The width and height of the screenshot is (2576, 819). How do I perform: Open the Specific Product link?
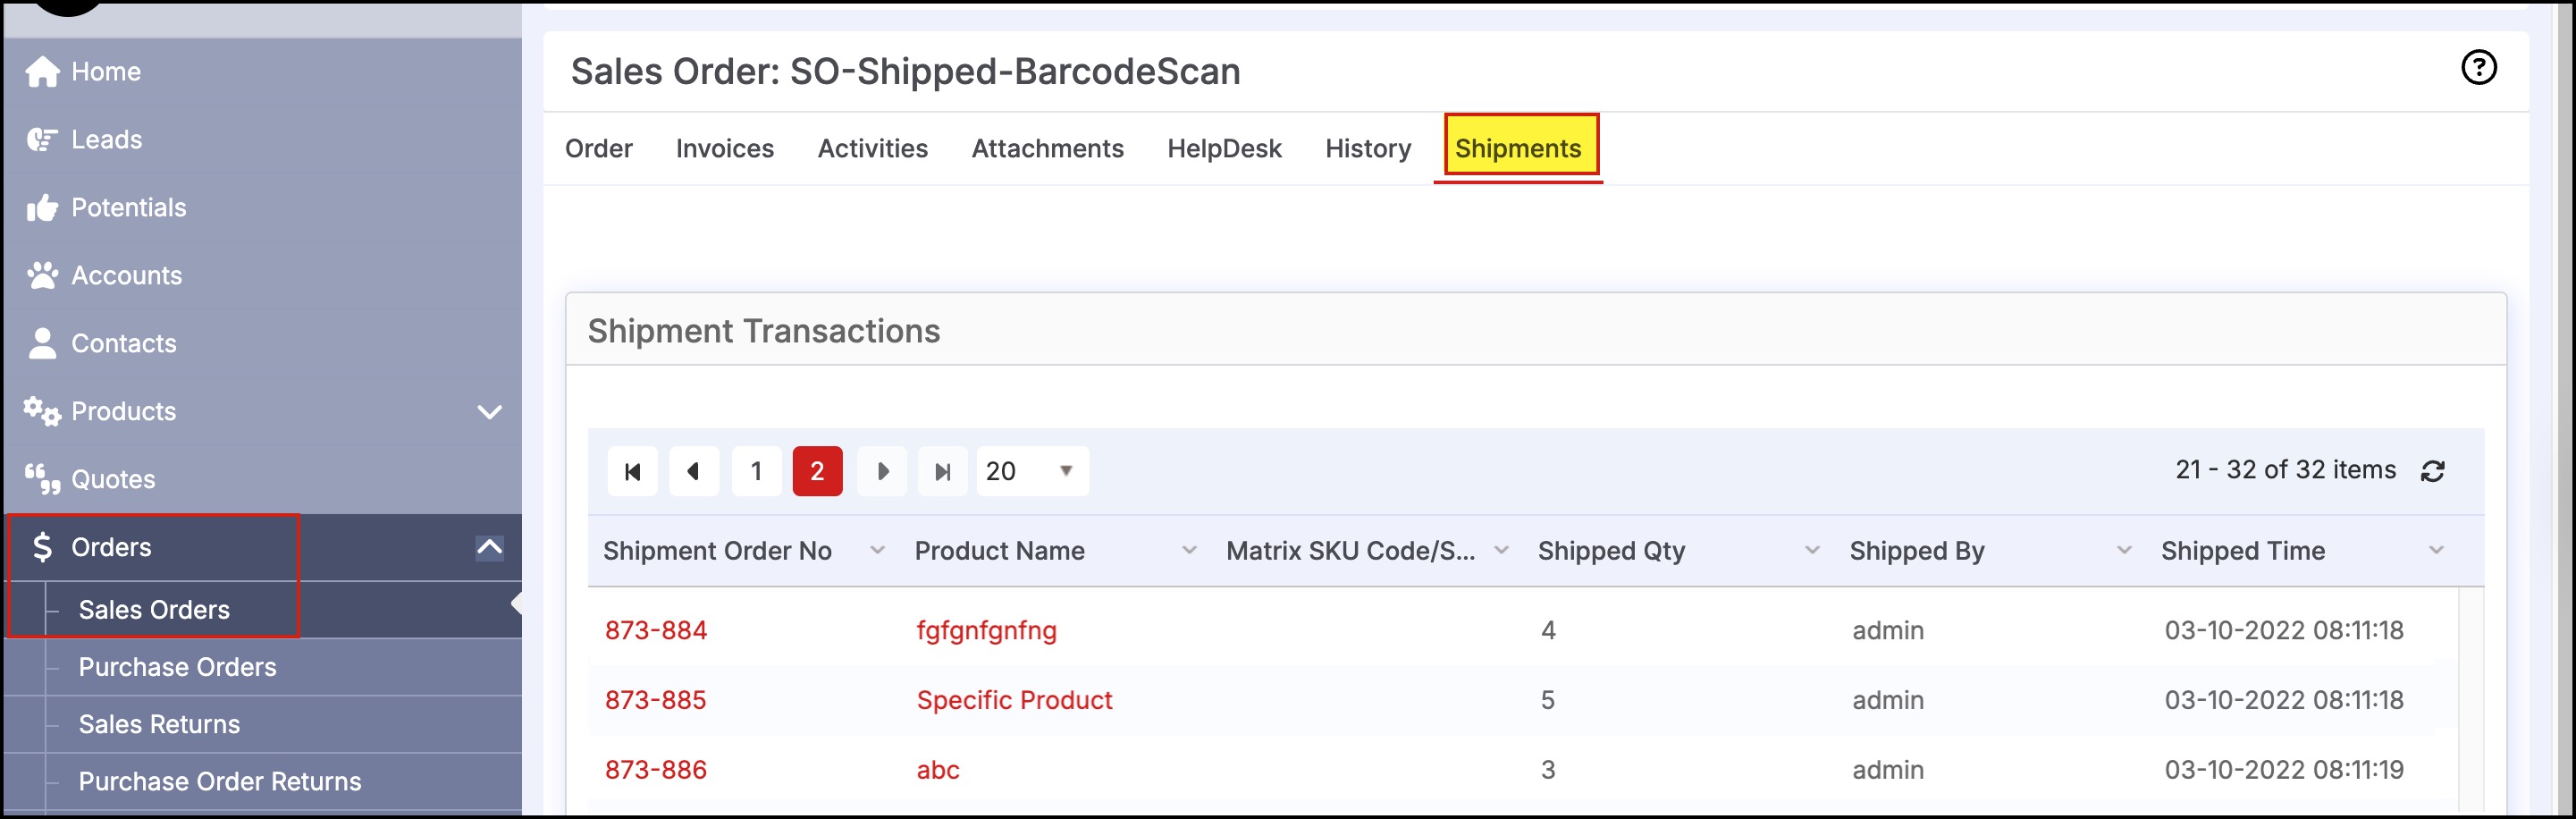click(x=1014, y=700)
